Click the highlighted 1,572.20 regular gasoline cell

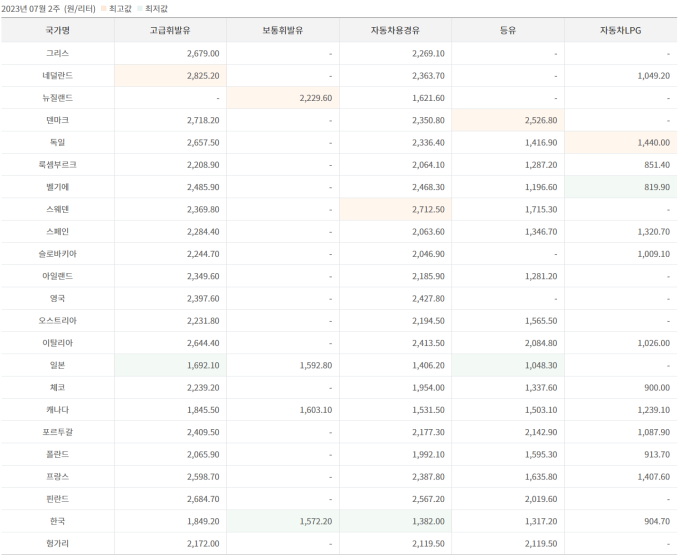[x=283, y=521]
